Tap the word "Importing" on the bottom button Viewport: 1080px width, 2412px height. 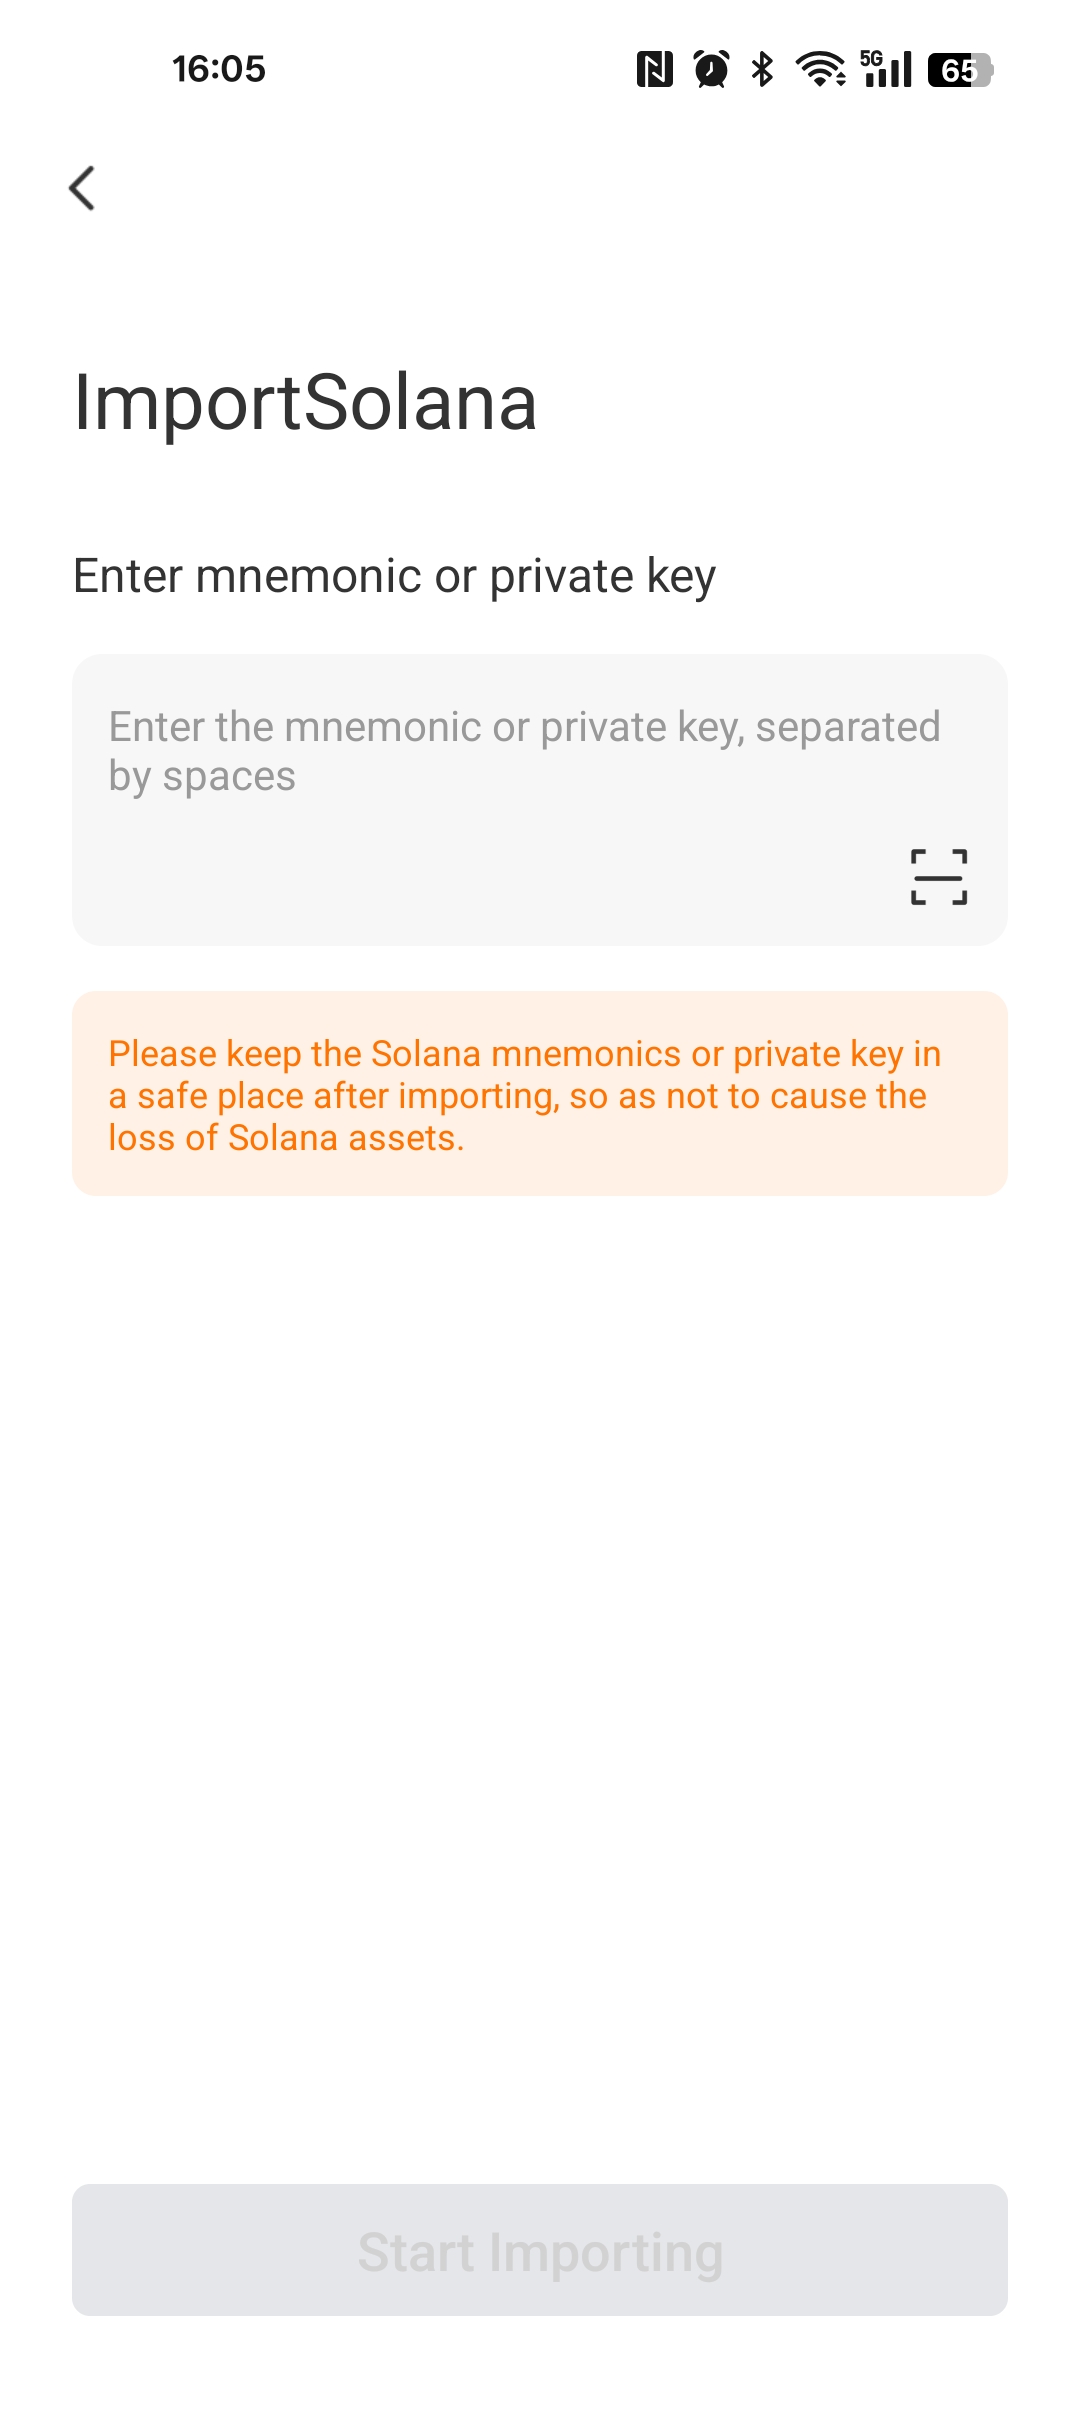(605, 2252)
